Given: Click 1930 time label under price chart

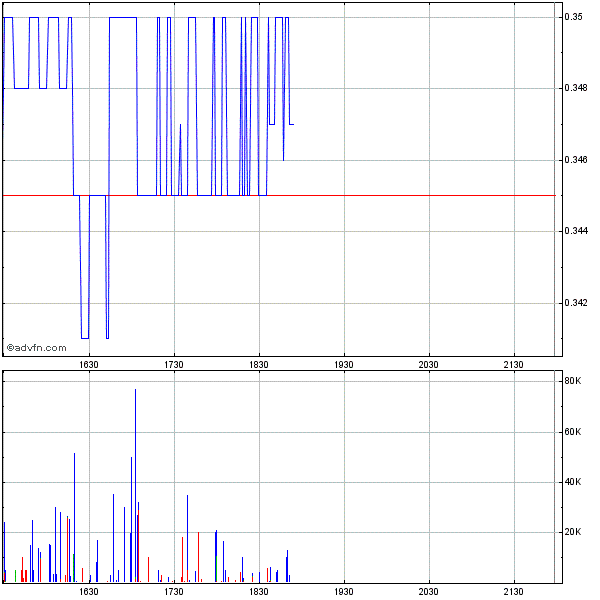Looking at the screenshot, I should pyautogui.click(x=344, y=365).
